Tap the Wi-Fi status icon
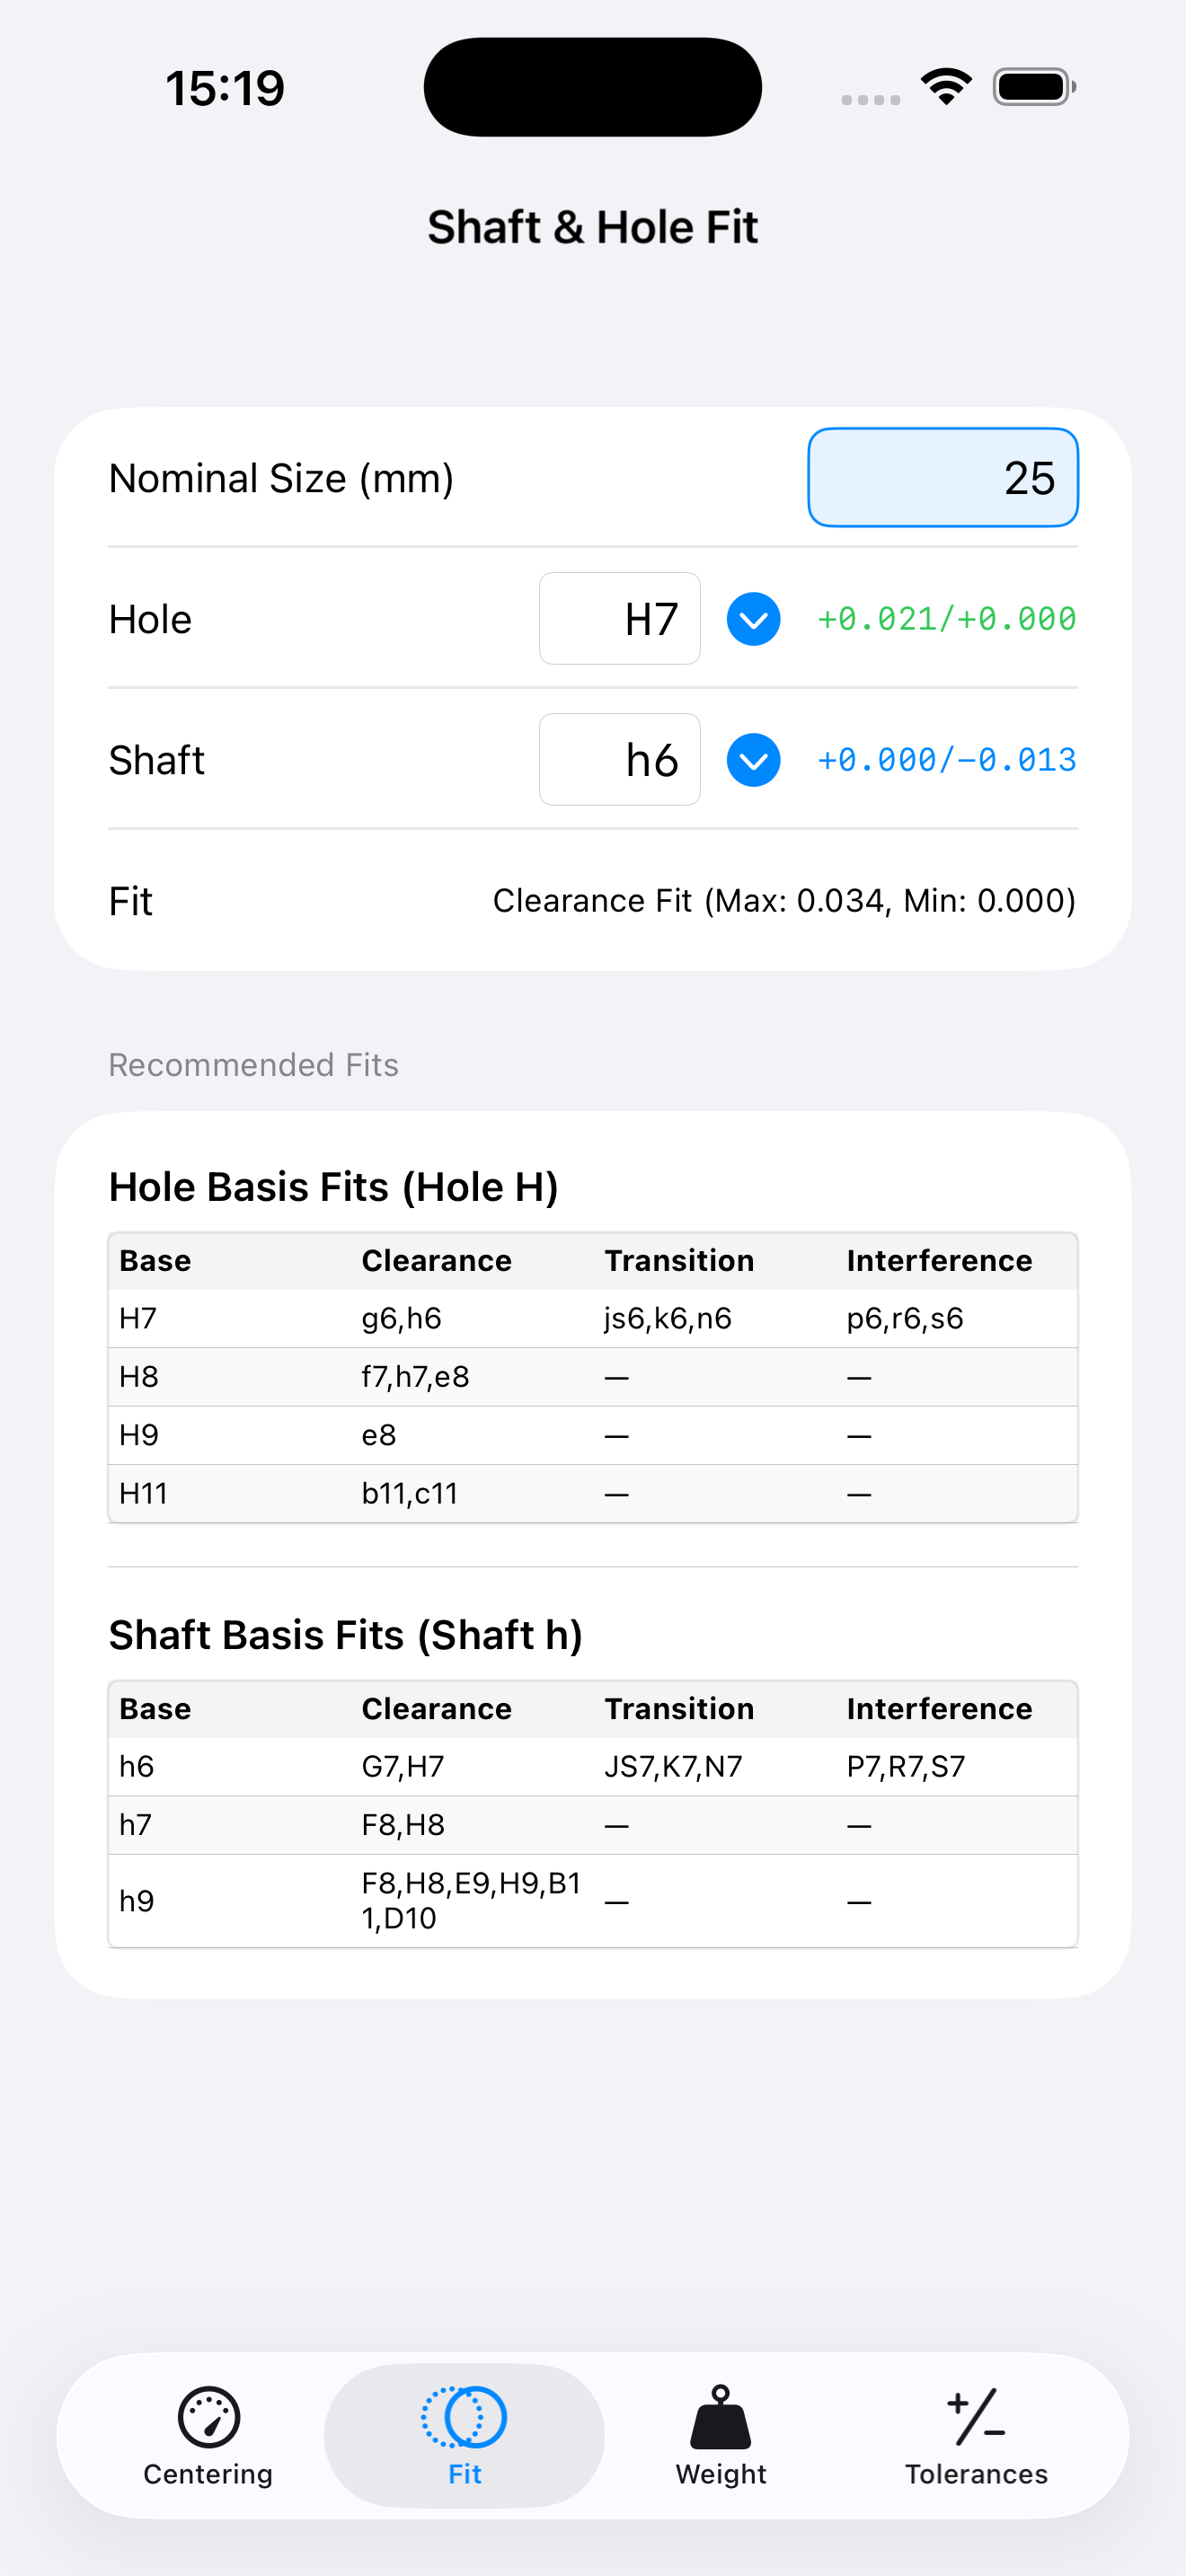 [x=947, y=87]
